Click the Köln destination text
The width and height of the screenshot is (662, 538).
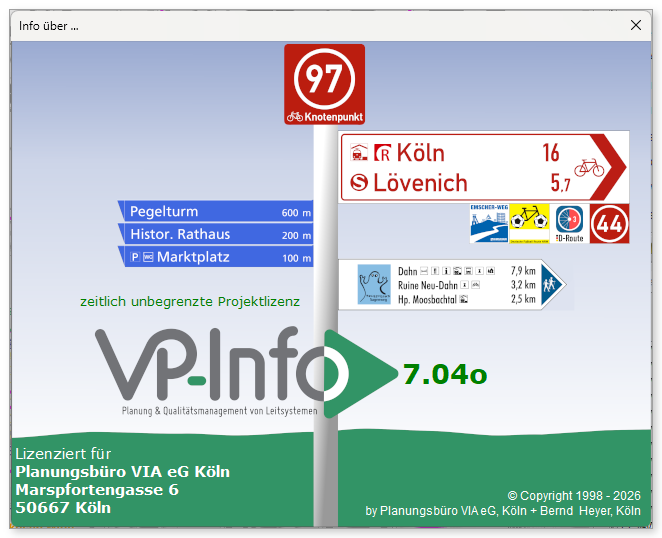pos(421,153)
